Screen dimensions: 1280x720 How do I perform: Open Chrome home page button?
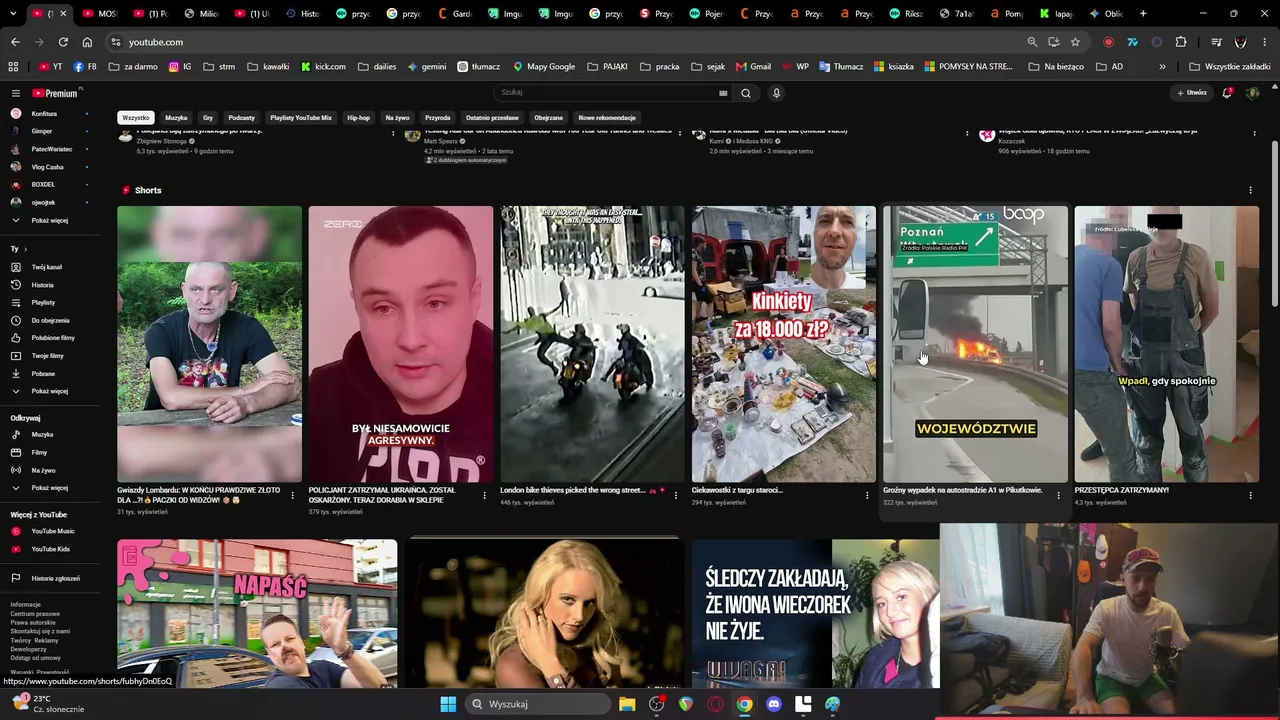[87, 42]
